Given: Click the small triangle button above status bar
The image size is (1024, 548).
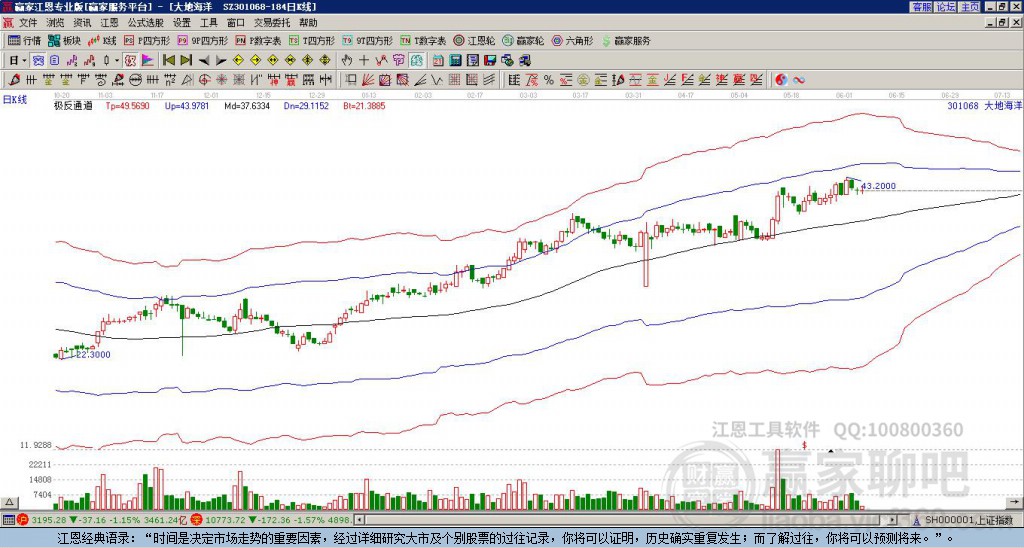Looking at the screenshot, I should (9, 502).
